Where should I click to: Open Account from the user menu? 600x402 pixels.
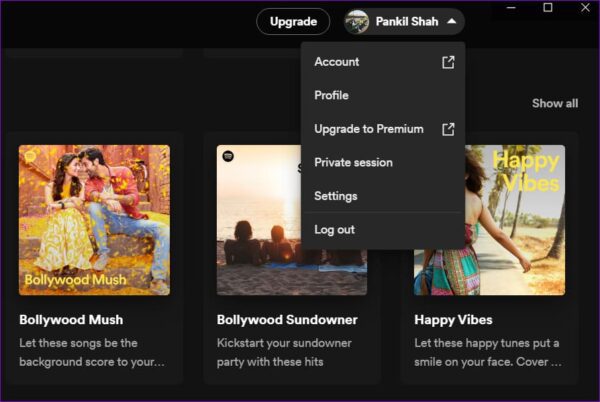tap(337, 62)
